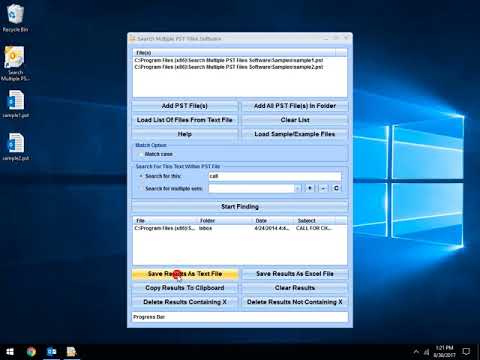
Task: Click the Add PST File(s) button
Action: (185, 106)
